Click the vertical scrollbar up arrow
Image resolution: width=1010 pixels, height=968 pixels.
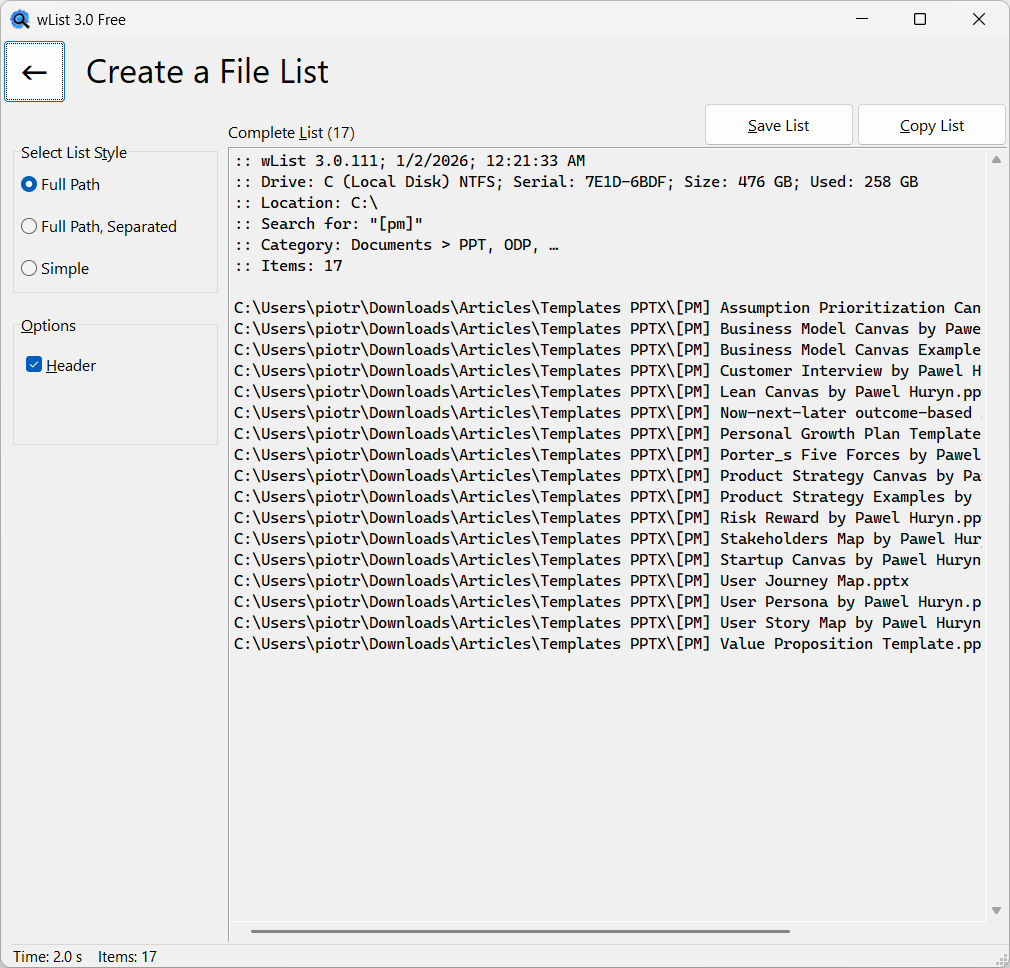coord(996,158)
